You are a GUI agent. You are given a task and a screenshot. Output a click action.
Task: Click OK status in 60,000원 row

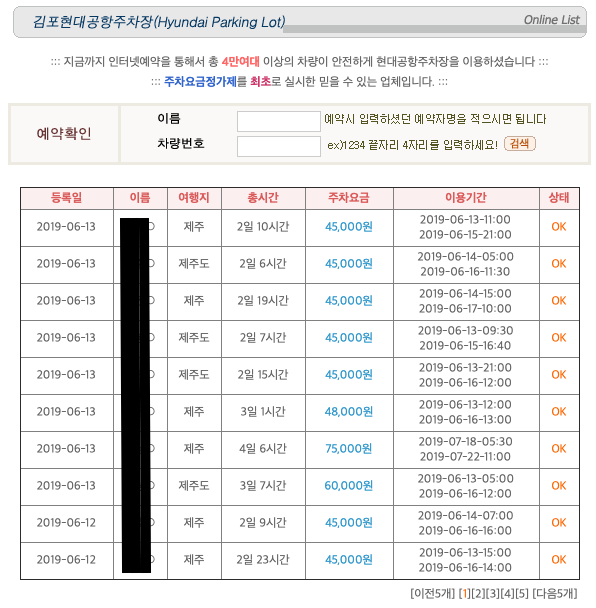559,485
